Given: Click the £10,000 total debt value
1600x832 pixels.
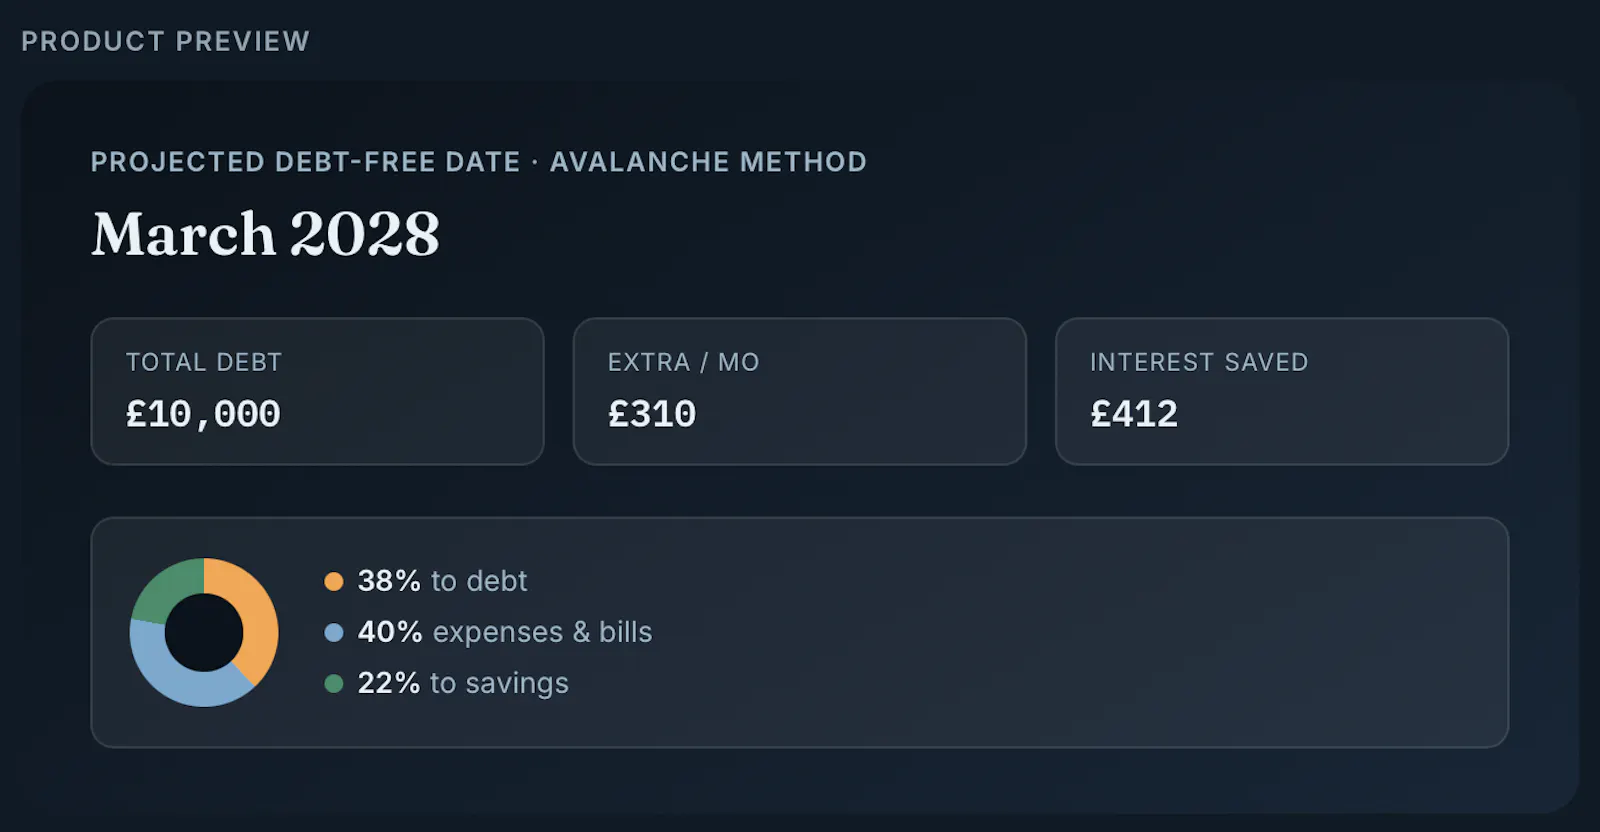Looking at the screenshot, I should 203,414.
